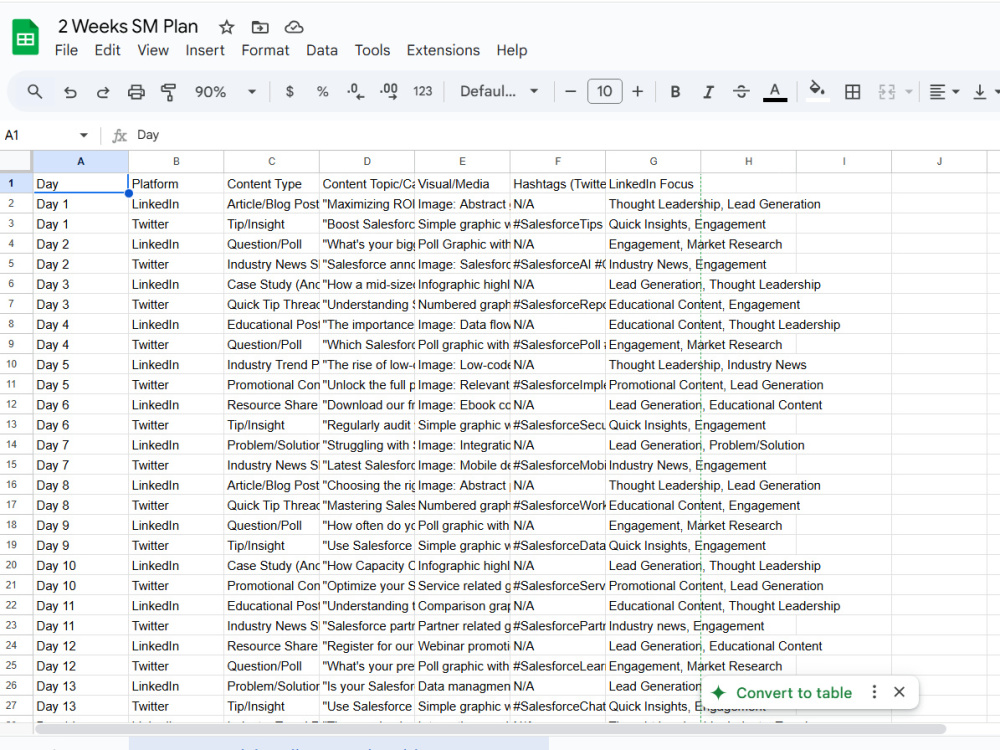
Task: Click the font size field showing 10
Action: click(x=605, y=91)
